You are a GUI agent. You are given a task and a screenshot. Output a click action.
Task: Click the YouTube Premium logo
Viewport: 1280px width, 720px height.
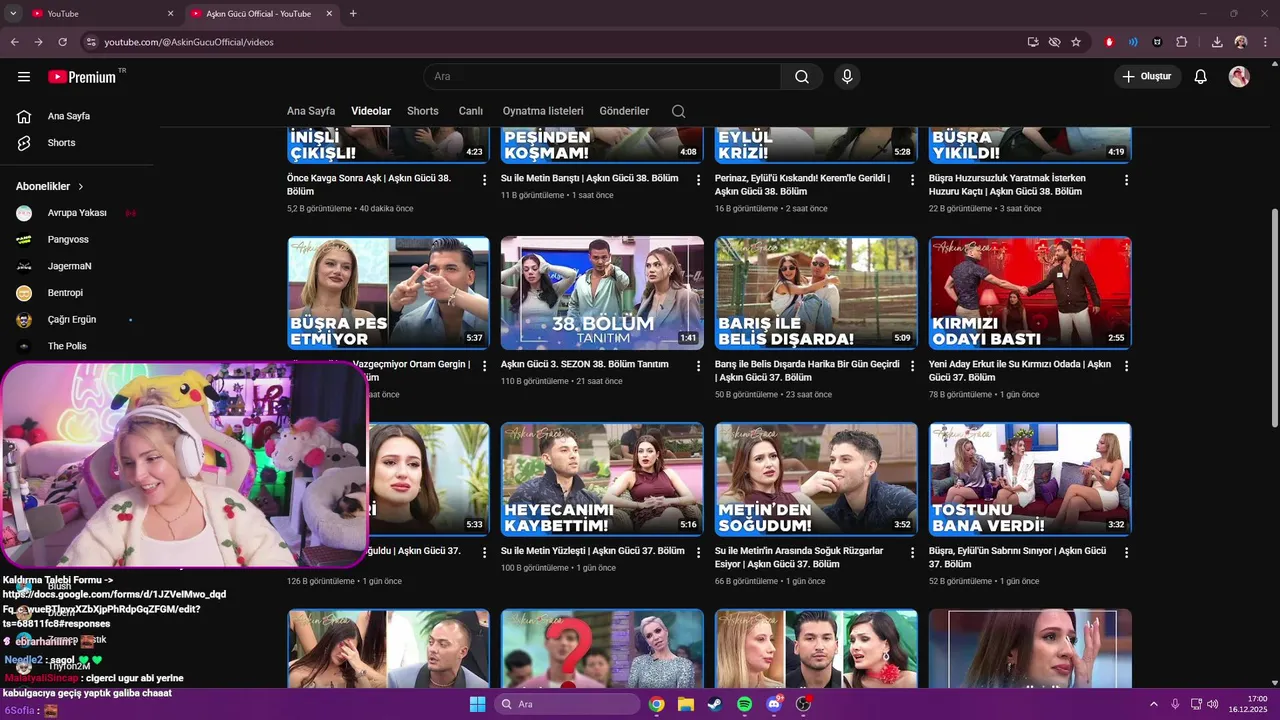[82, 77]
